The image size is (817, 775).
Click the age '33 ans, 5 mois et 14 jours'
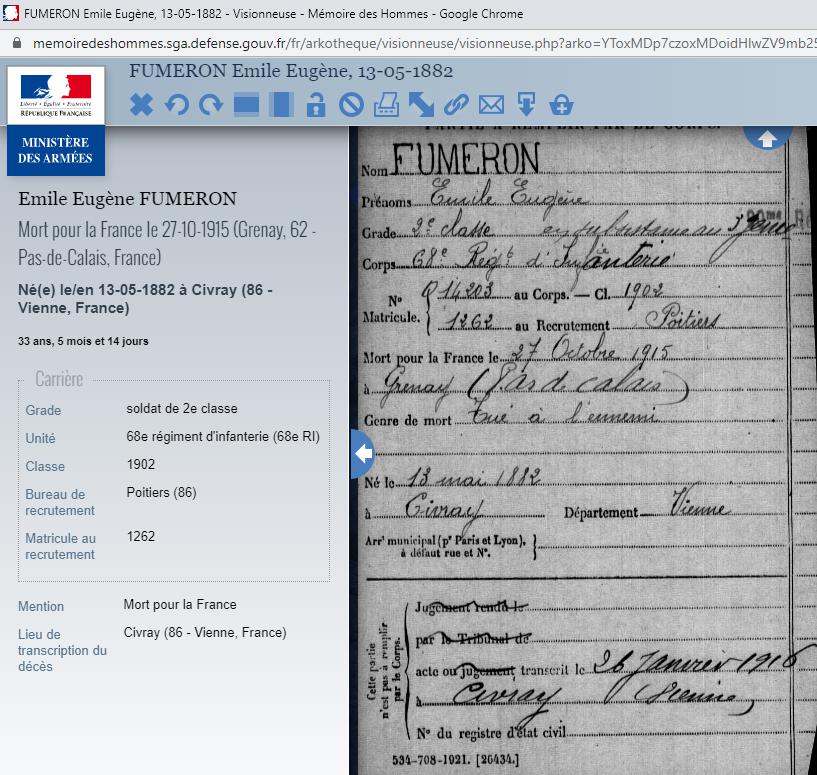coord(83,341)
